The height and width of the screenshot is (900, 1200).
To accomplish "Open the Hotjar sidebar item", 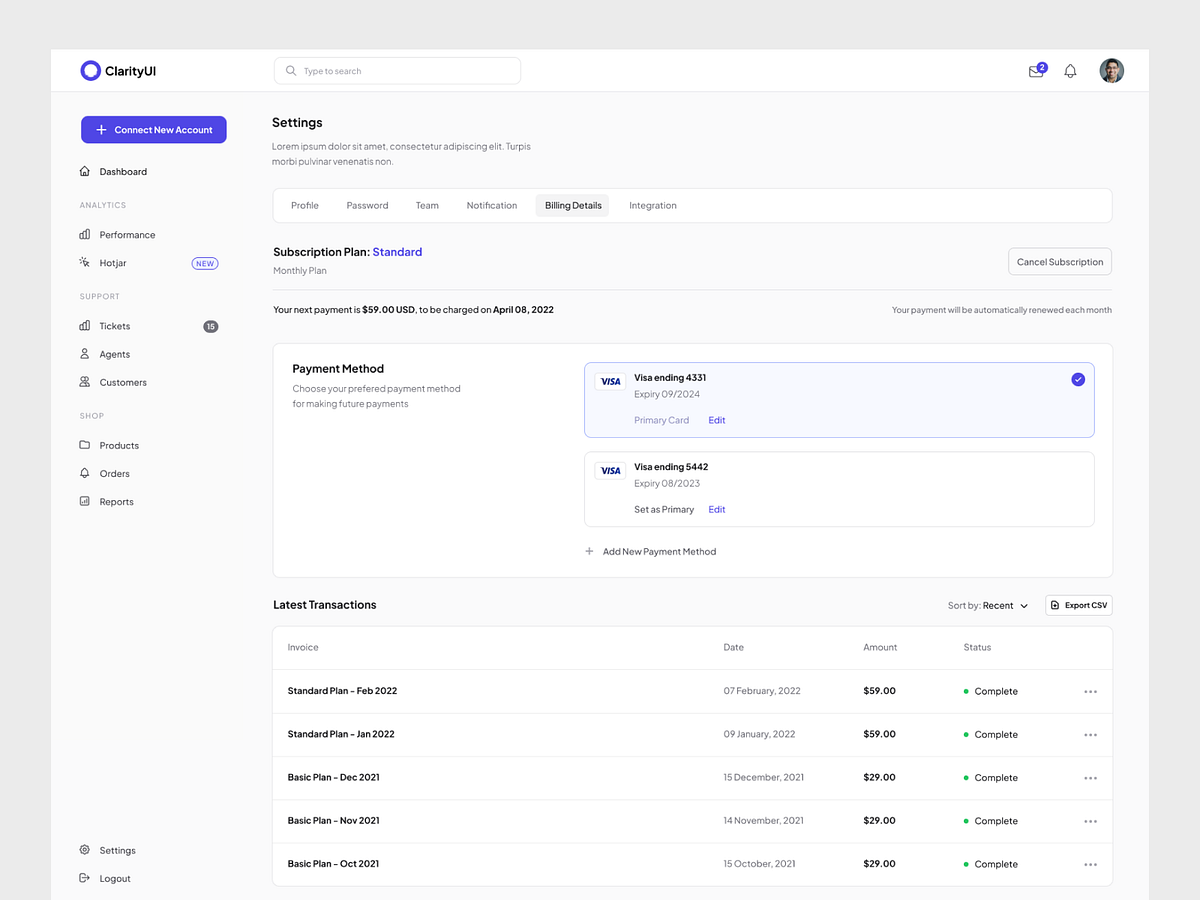I will pos(85,262).
